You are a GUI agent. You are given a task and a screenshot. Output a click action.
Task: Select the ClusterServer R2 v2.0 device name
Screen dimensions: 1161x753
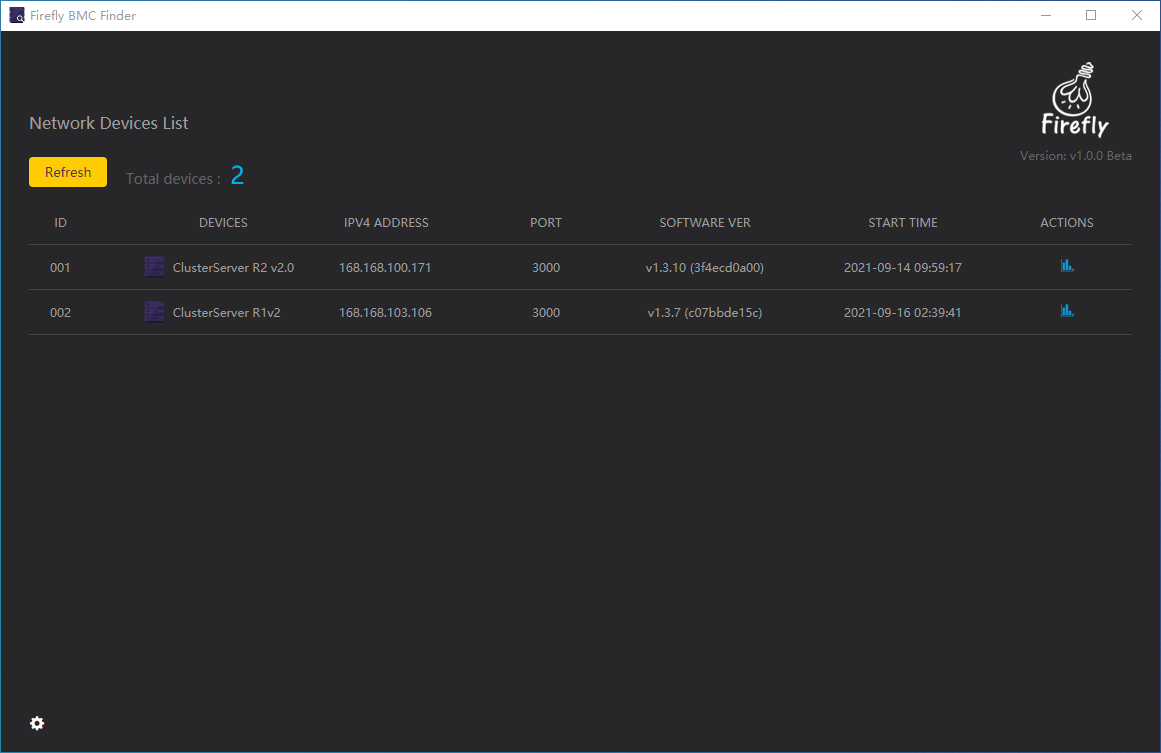(233, 267)
